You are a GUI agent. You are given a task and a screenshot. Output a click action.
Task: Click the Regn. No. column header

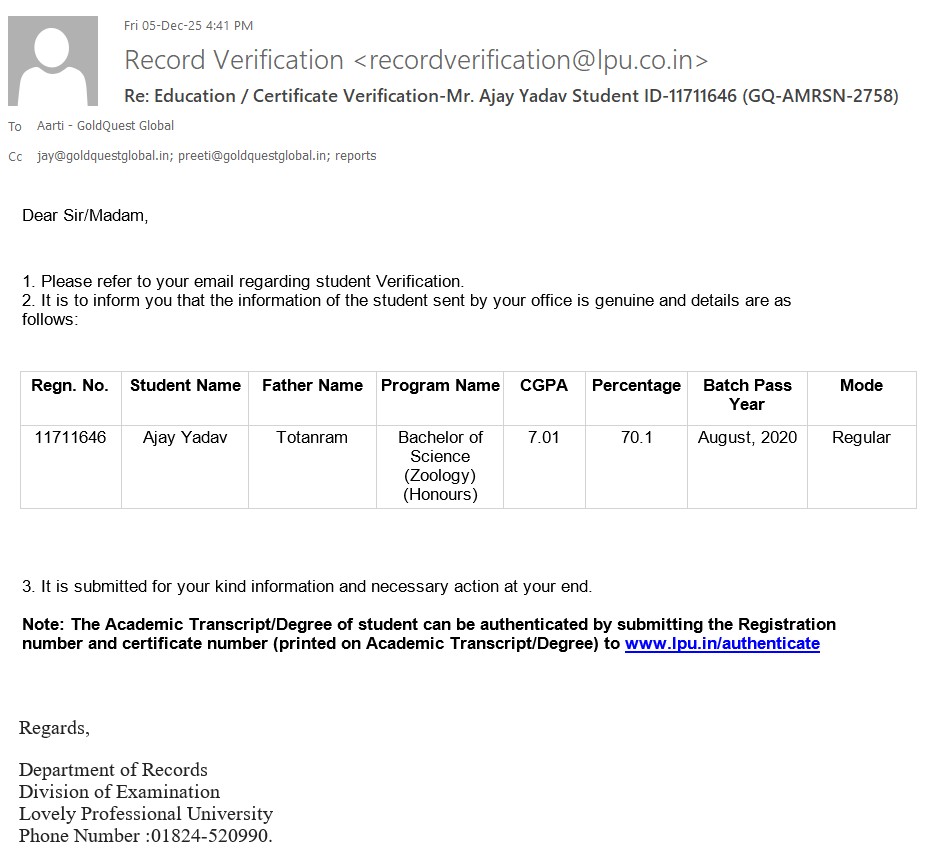coord(70,386)
